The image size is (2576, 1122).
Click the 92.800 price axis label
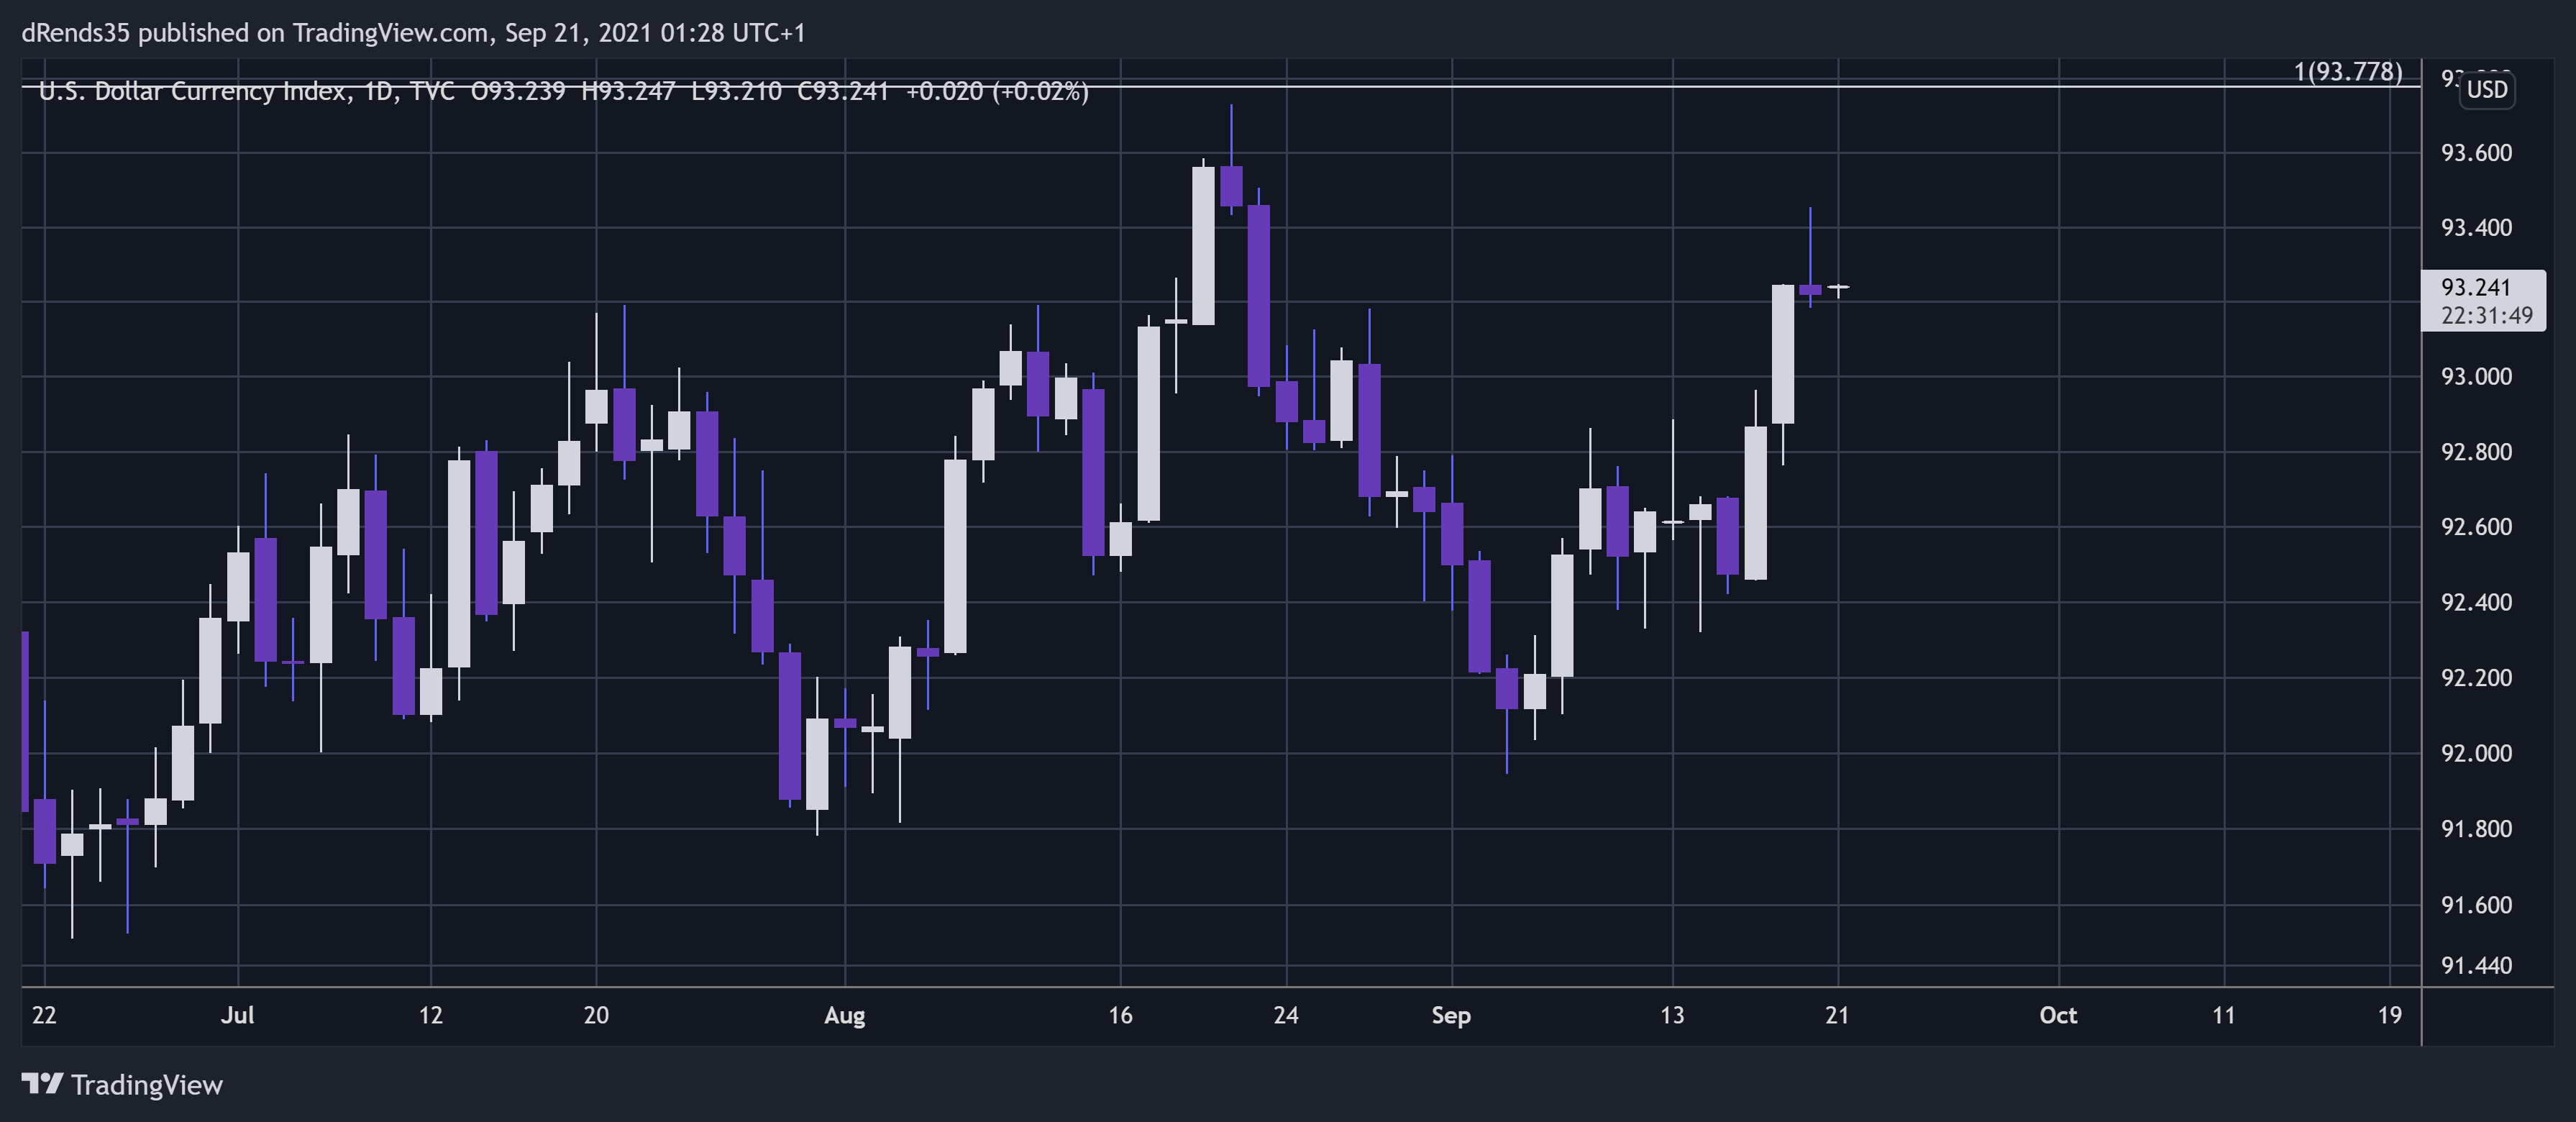2476,452
